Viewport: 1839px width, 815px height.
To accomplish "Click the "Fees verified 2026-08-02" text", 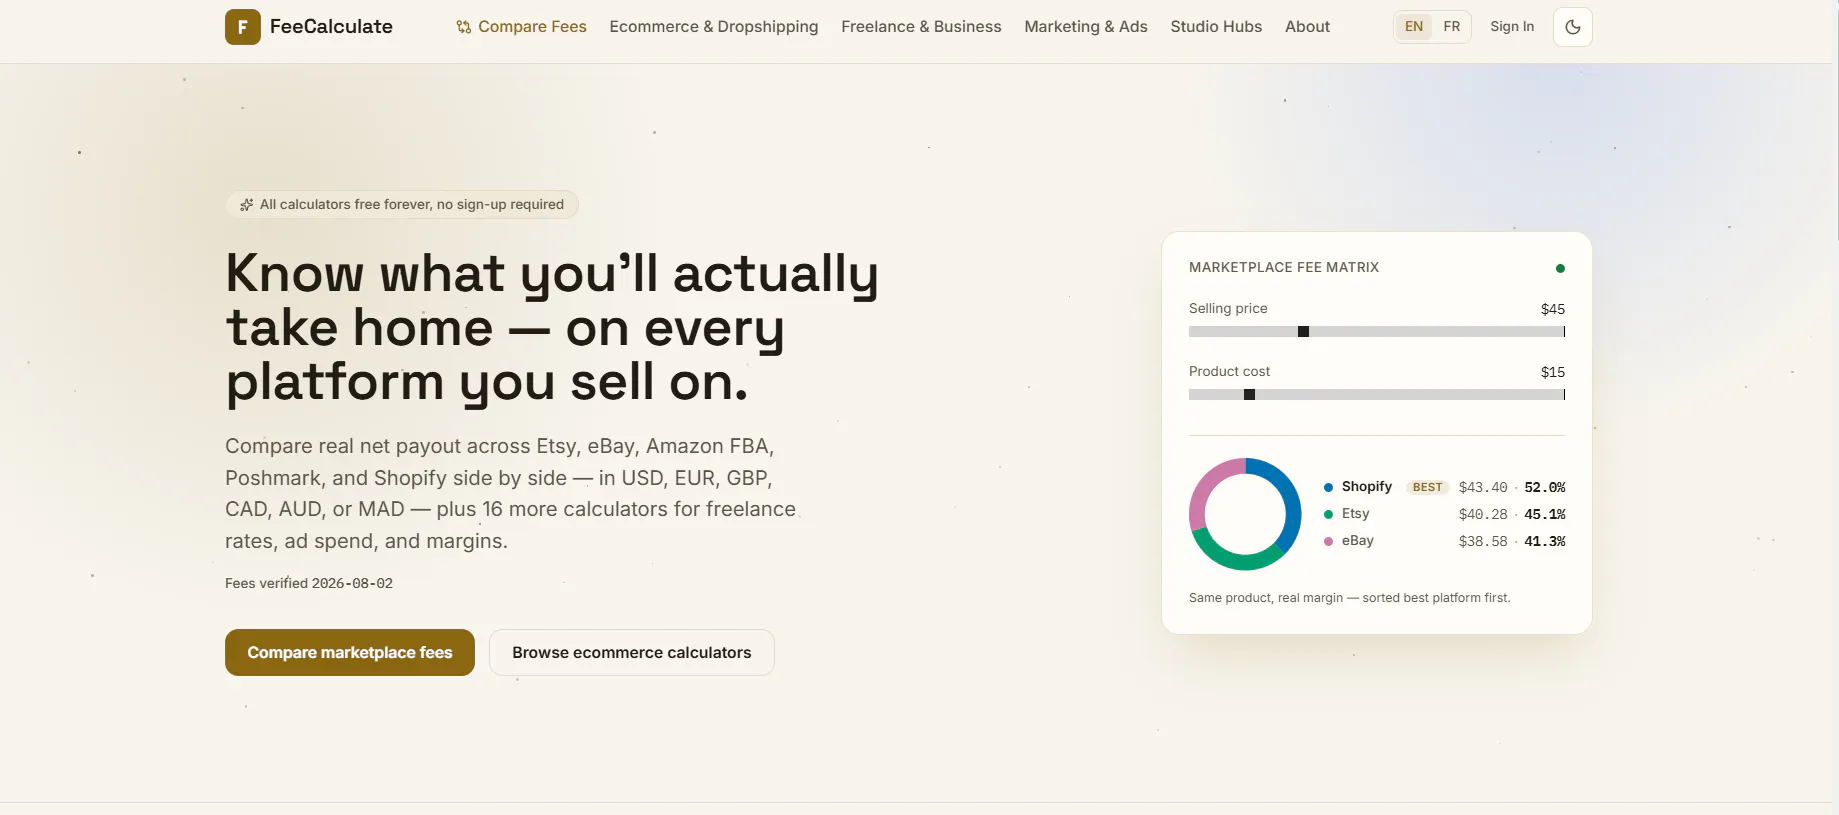I will pos(309,583).
